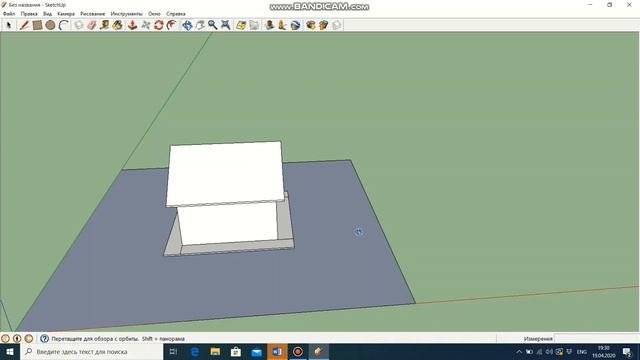Image resolution: width=640 pixels, height=360 pixels.
Task: Click the Add New Building icon
Action: [269, 25]
